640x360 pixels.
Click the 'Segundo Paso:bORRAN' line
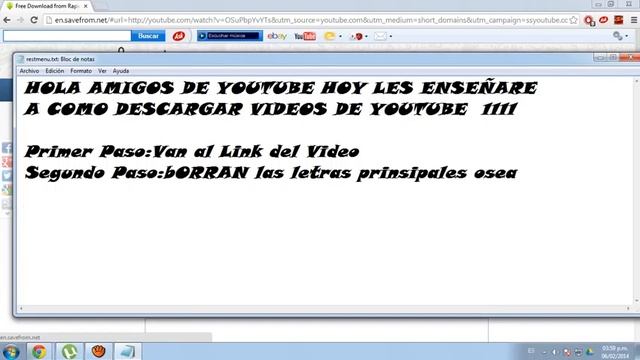(271, 173)
